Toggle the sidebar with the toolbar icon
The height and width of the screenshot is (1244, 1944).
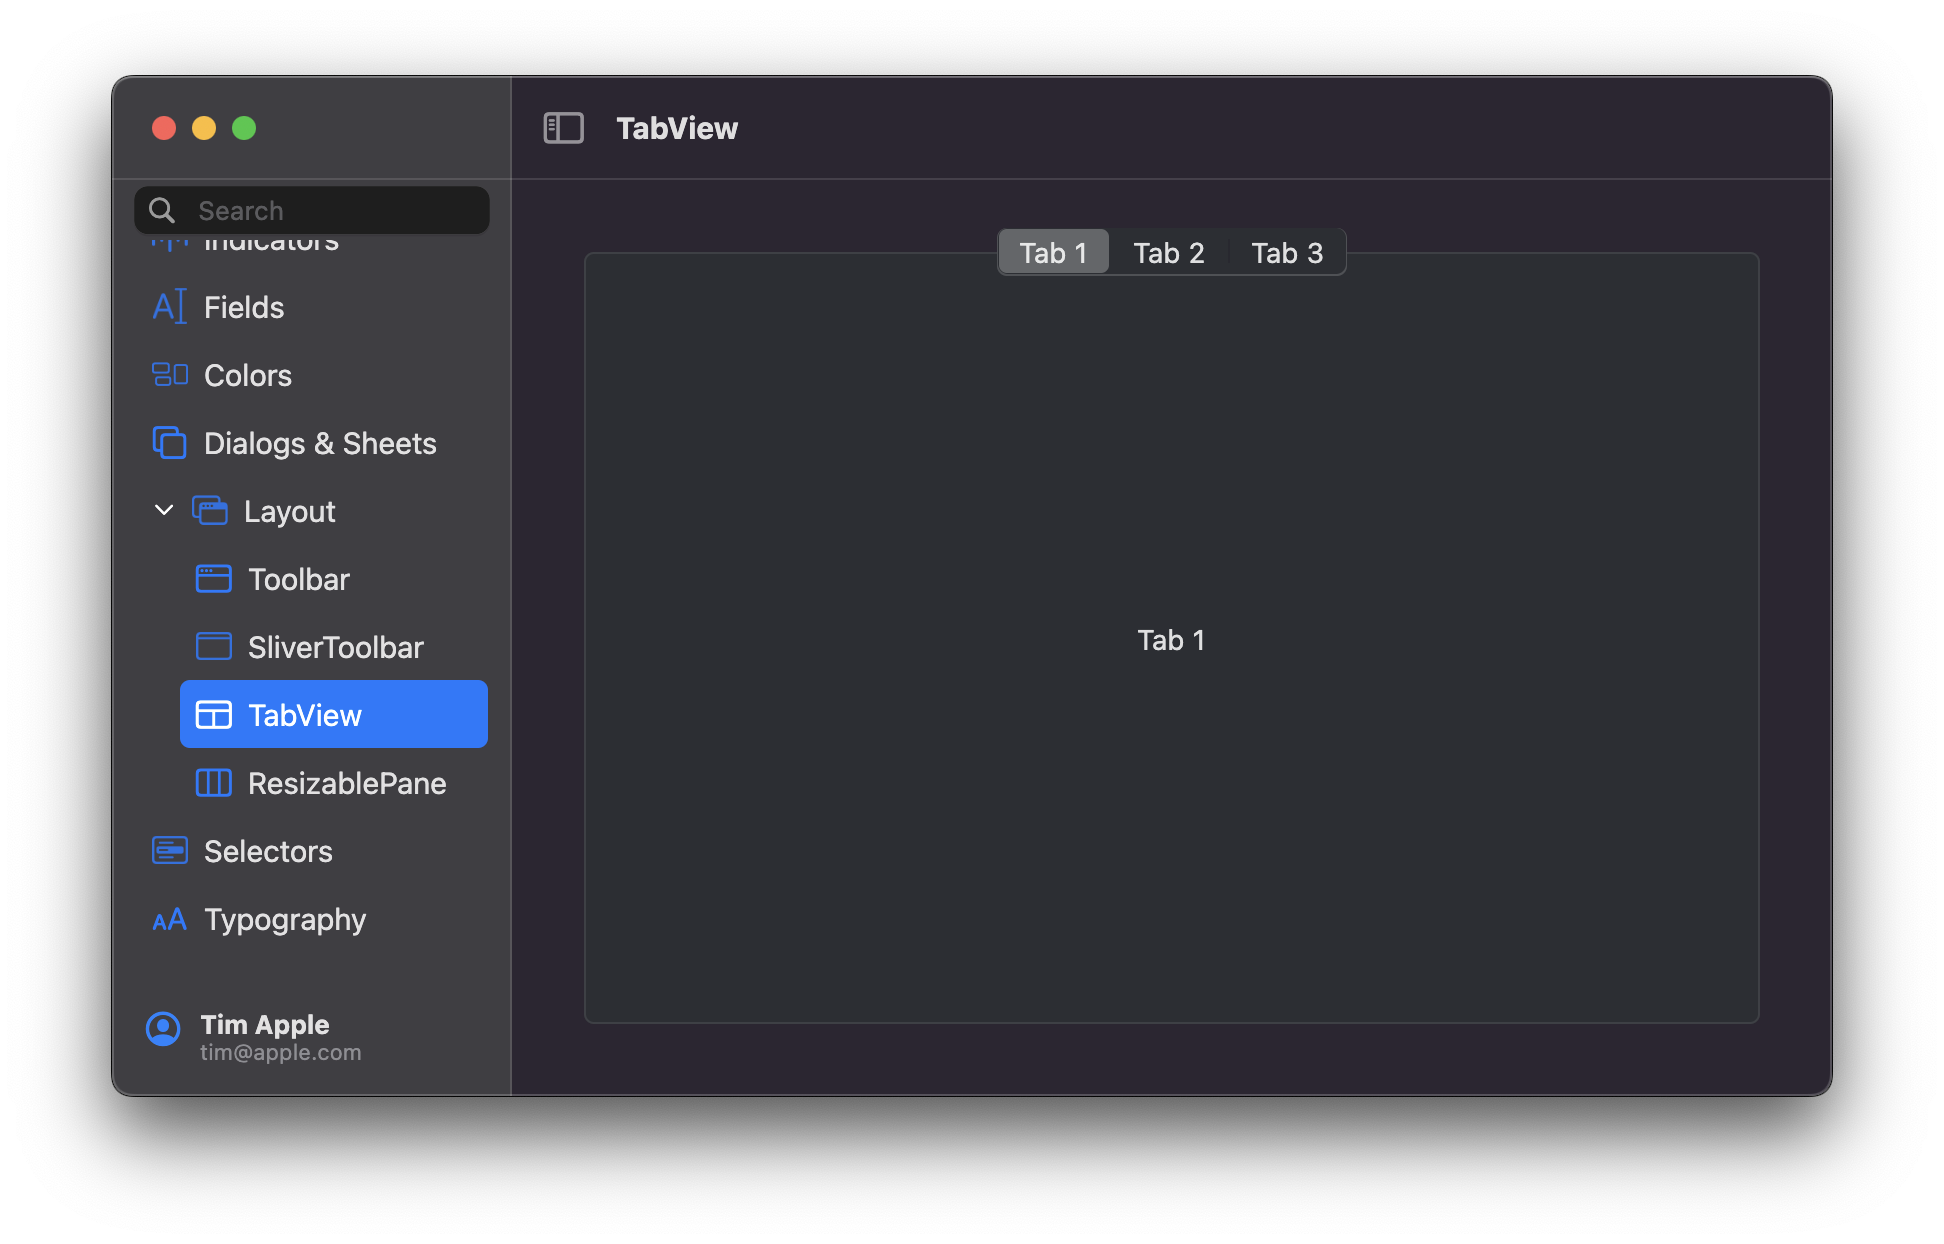click(563, 128)
